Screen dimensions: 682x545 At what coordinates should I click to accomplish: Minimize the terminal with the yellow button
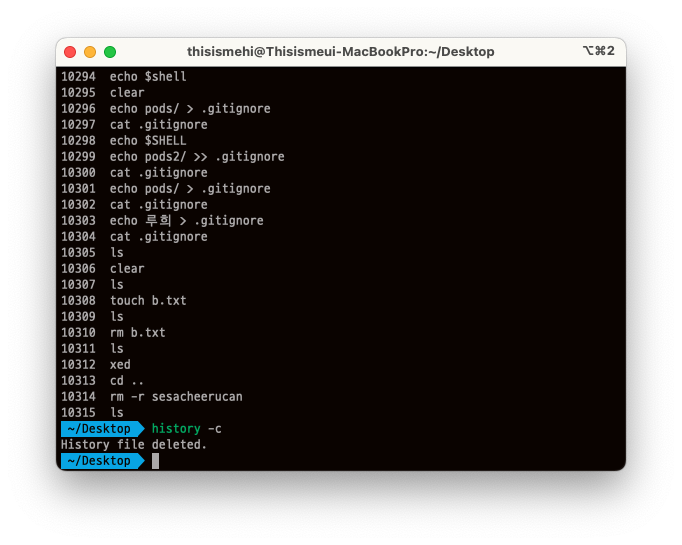pyautogui.click(x=90, y=52)
